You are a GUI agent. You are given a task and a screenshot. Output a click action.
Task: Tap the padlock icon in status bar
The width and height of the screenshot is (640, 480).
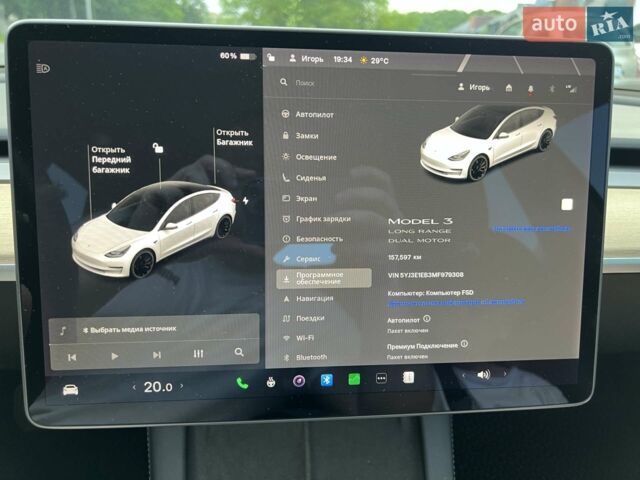tap(271, 58)
